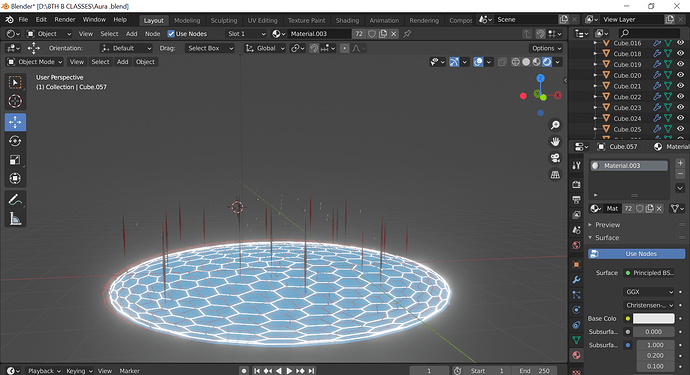The height and width of the screenshot is (375, 690).
Task: Add a material slot with plus
Action: point(680,163)
